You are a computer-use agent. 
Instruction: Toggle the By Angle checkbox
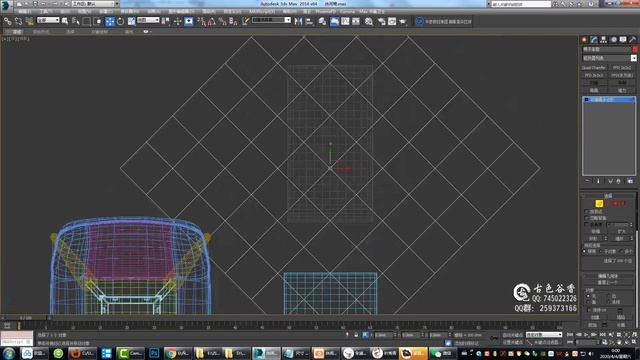click(x=587, y=224)
